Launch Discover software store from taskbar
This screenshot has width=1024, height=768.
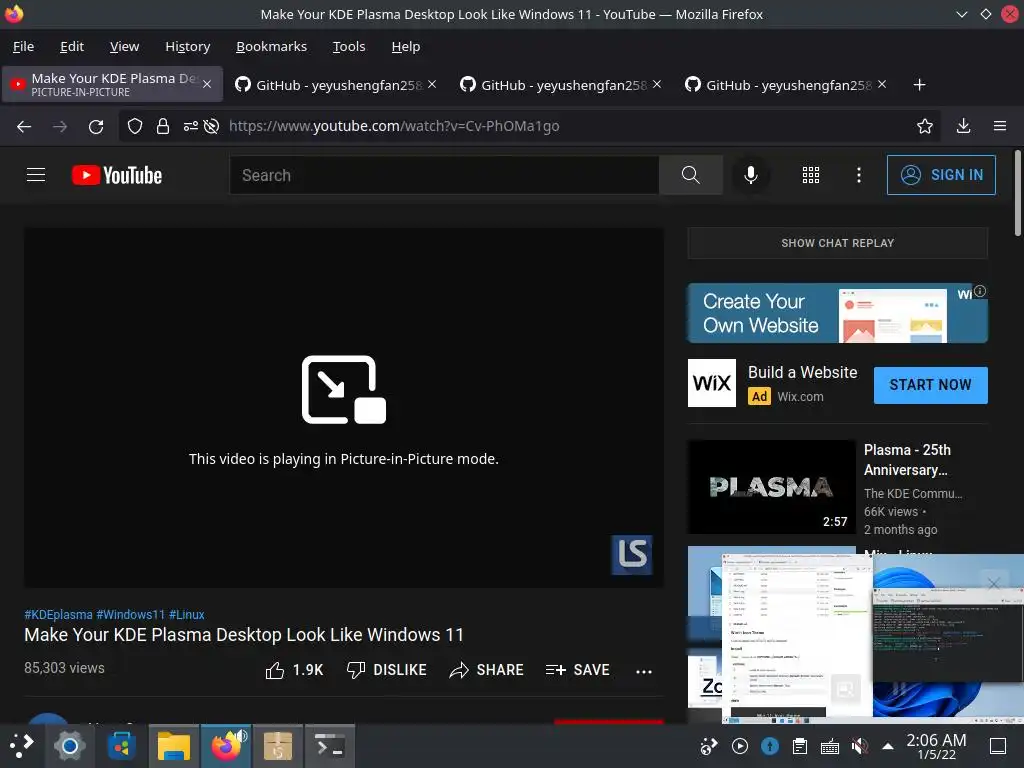click(x=121, y=746)
